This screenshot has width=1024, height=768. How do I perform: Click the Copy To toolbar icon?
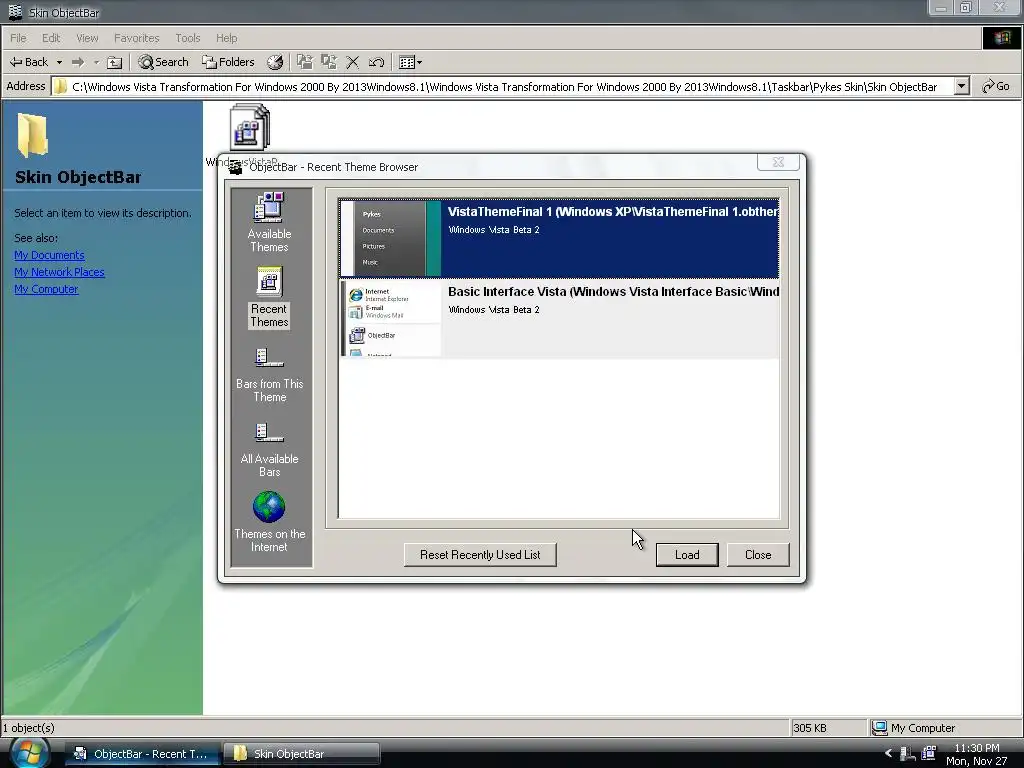click(328, 62)
